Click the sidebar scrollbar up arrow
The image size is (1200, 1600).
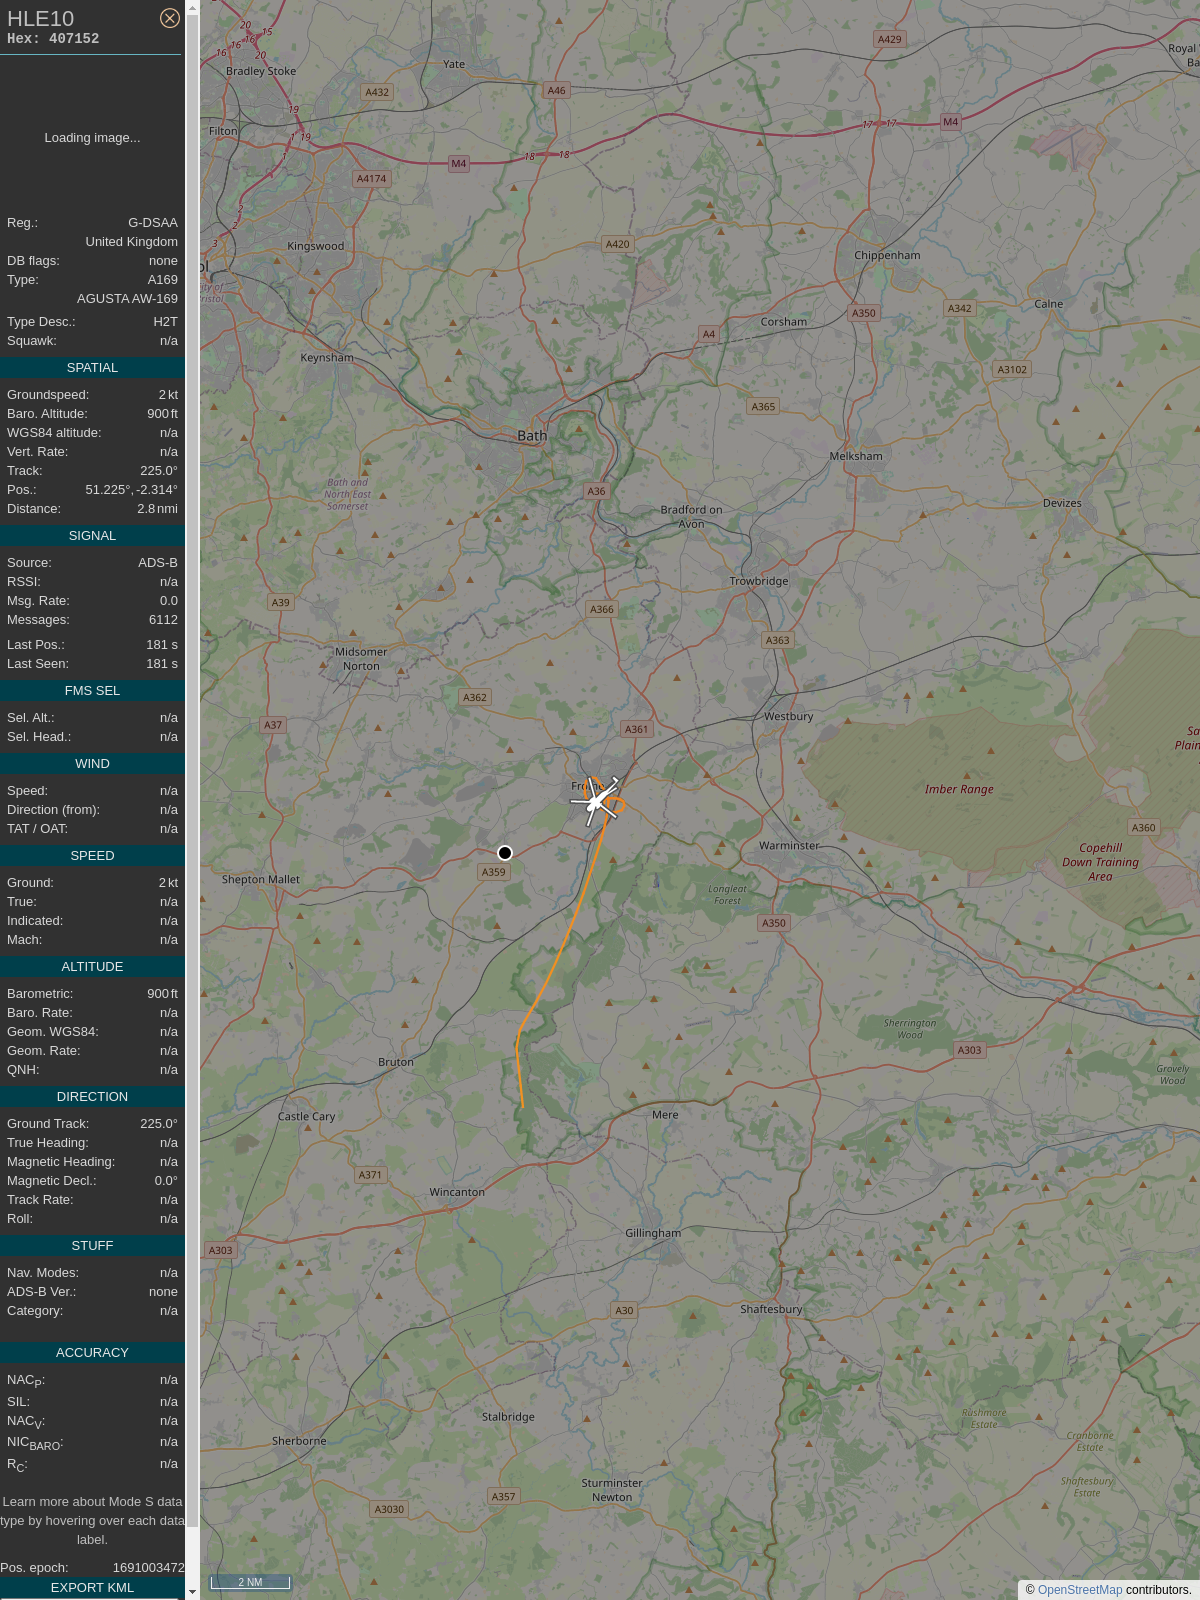click(x=192, y=7)
